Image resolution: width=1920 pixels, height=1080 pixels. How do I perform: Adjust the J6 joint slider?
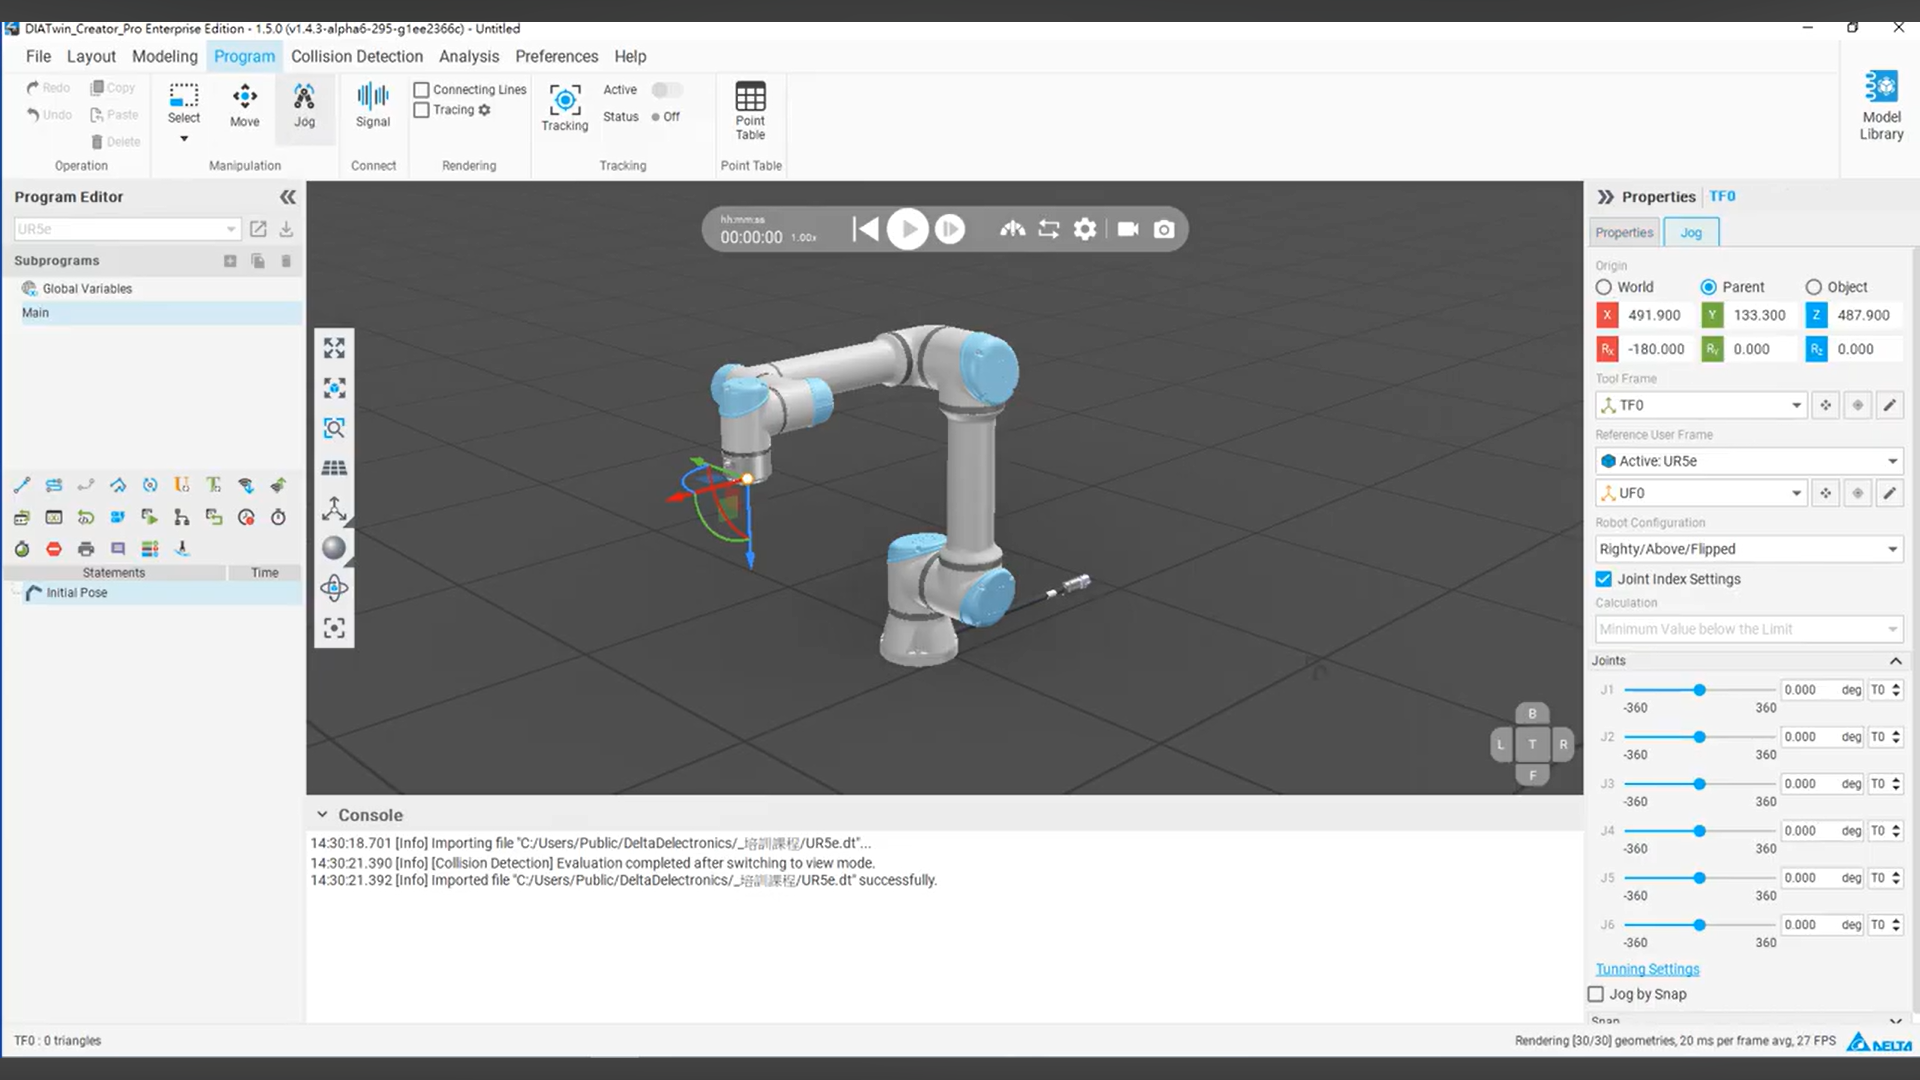(1699, 925)
